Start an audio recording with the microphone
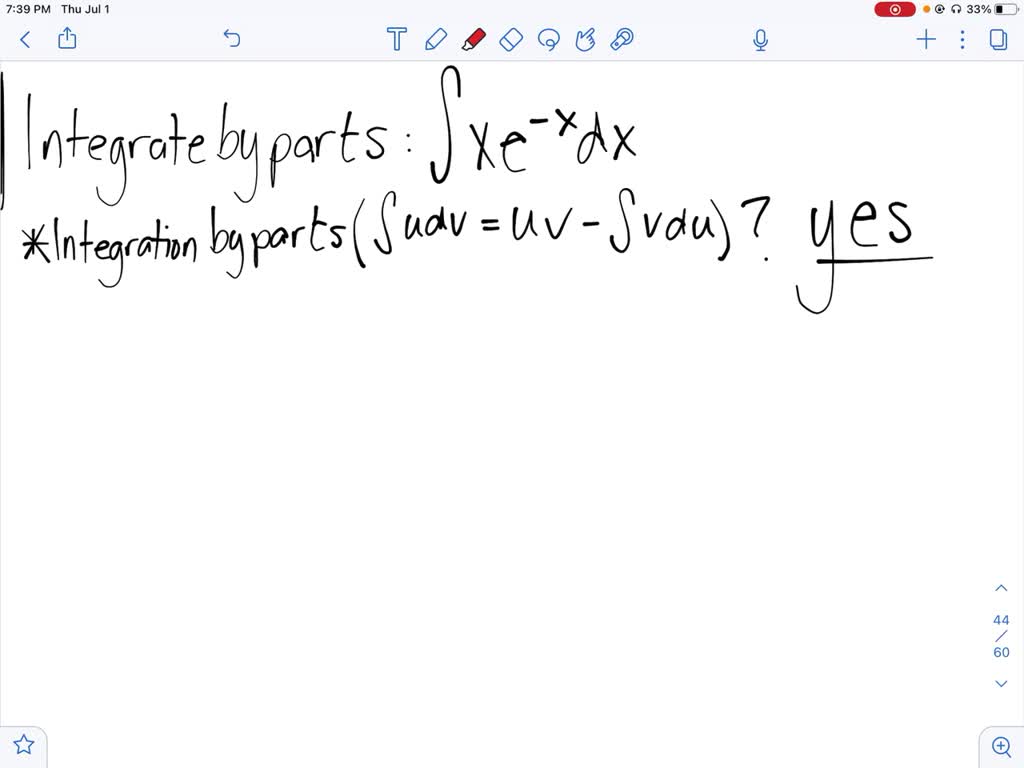Screen dimensions: 1024x768 (760, 39)
